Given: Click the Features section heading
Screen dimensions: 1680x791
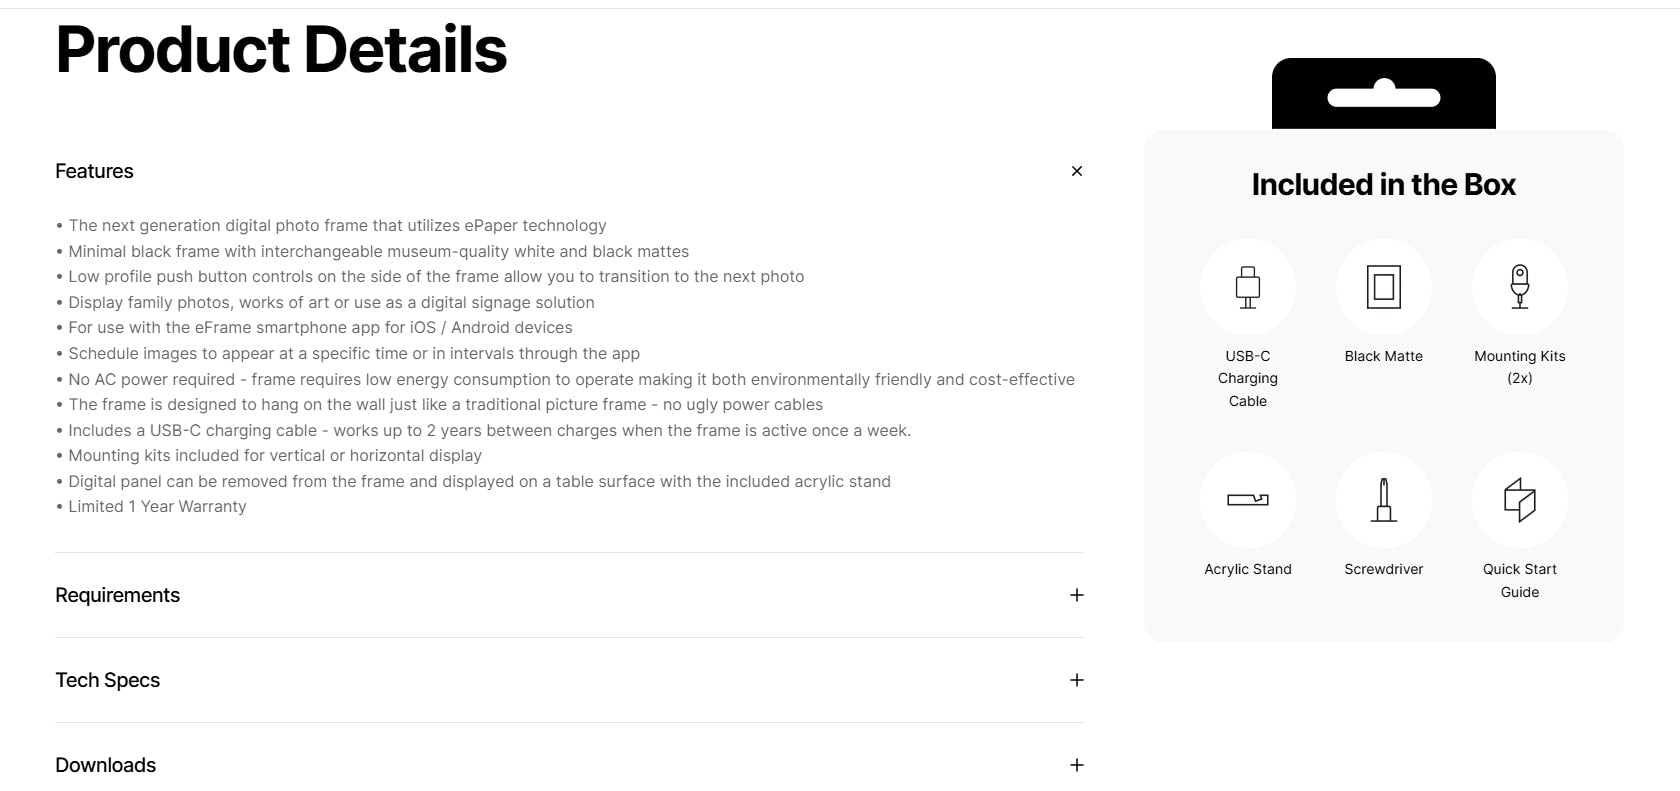Looking at the screenshot, I should [x=94, y=171].
